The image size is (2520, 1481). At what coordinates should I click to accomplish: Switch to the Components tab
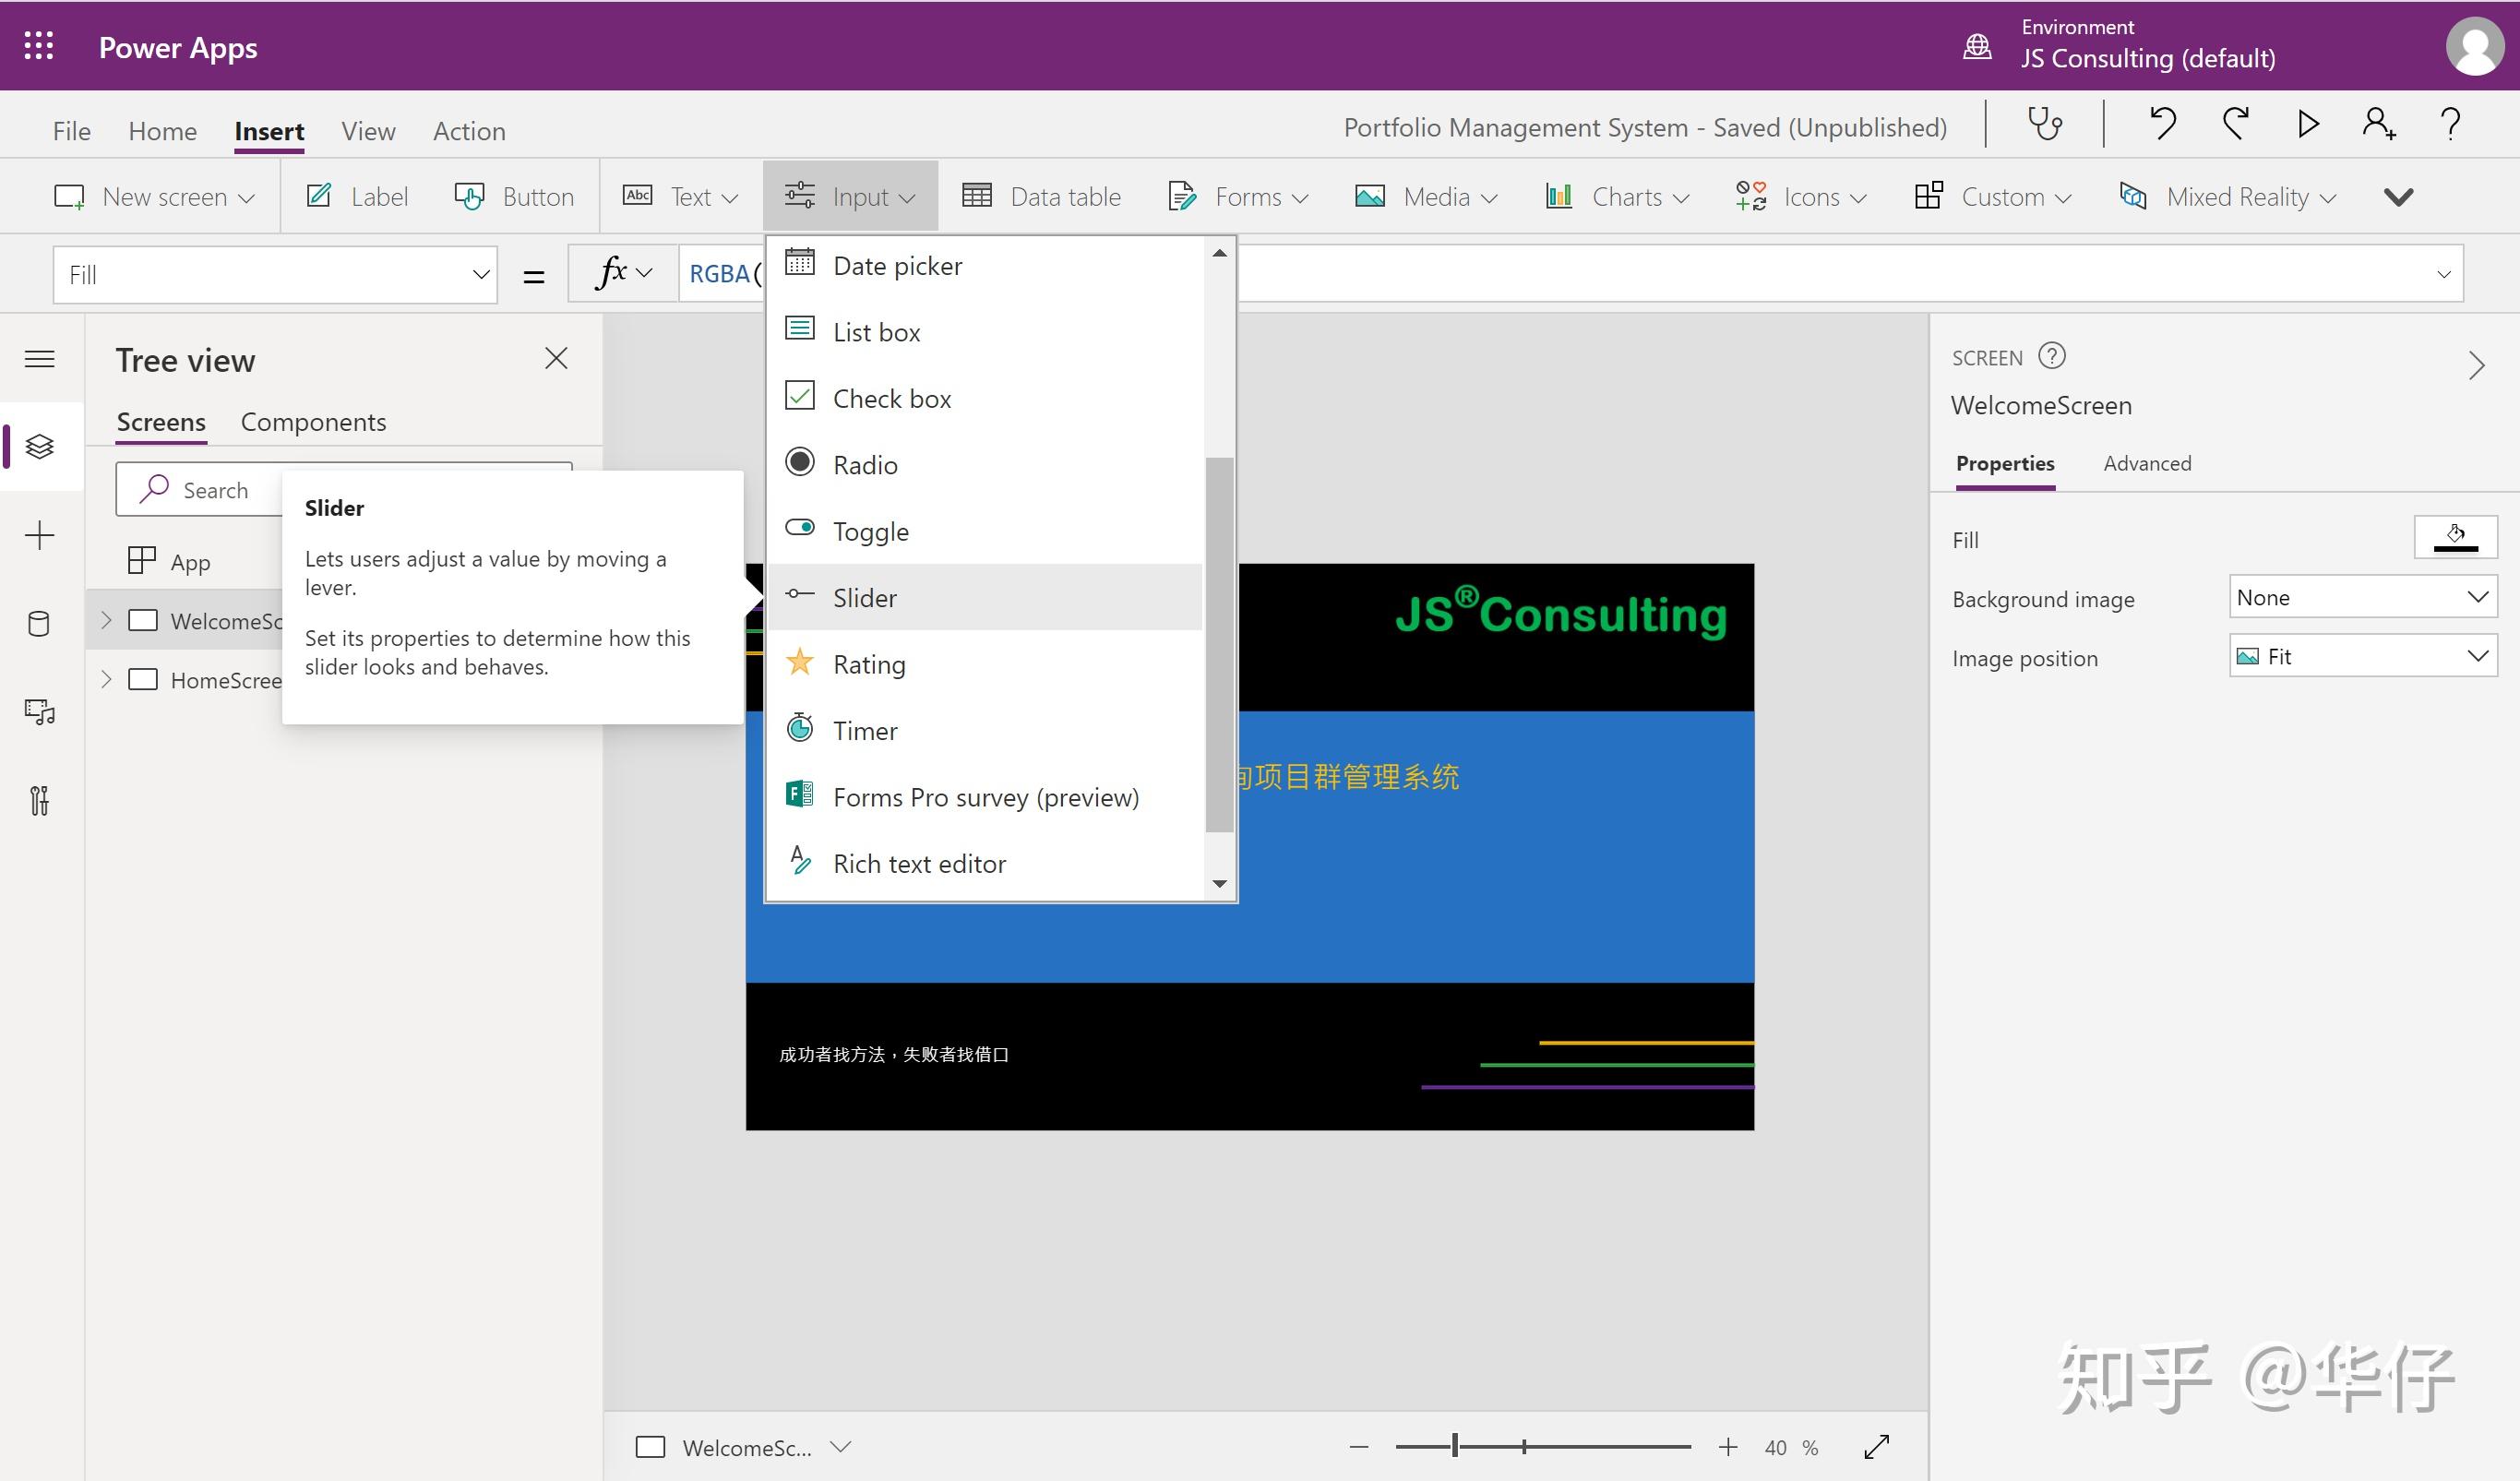pyautogui.click(x=313, y=422)
